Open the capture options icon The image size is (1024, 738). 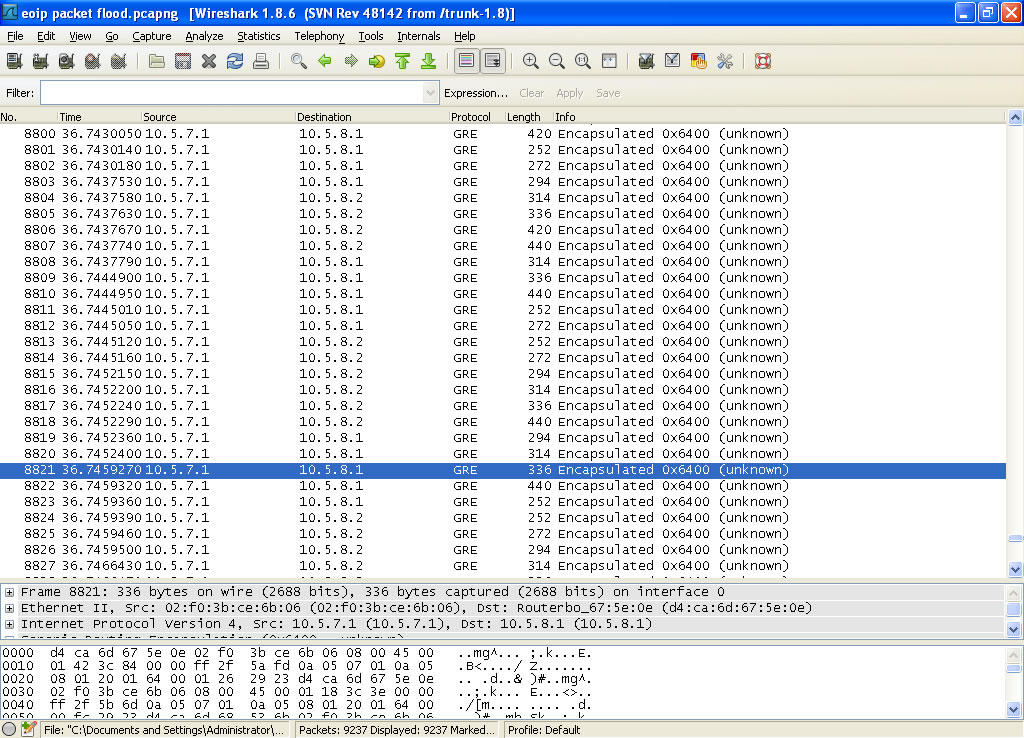40,61
